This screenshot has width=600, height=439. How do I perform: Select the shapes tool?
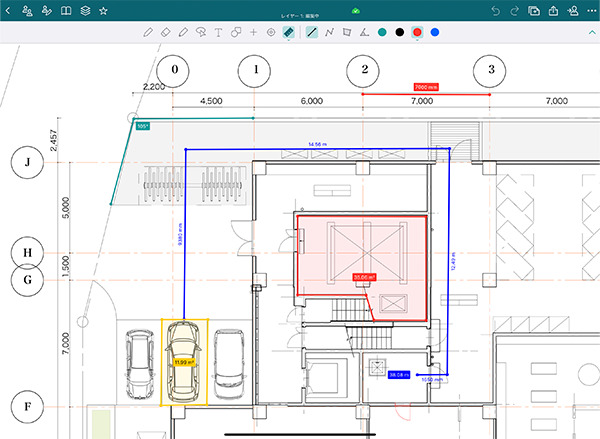tap(236, 33)
